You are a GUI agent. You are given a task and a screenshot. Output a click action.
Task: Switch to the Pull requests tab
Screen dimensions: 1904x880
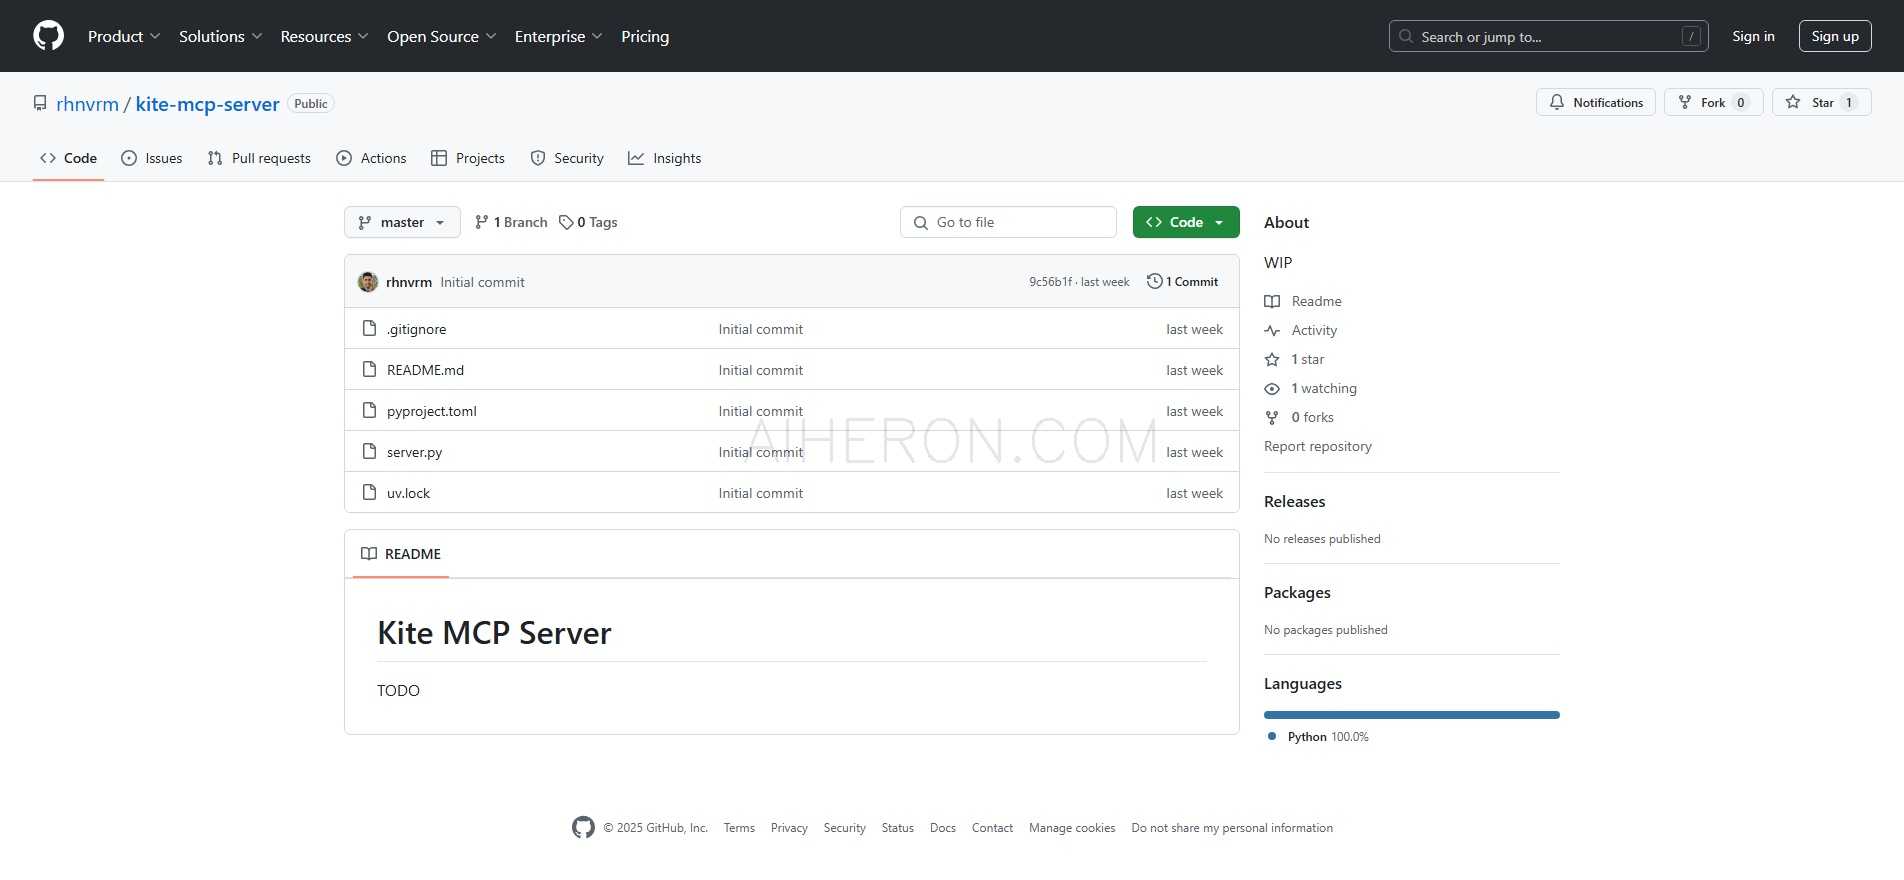click(x=259, y=158)
